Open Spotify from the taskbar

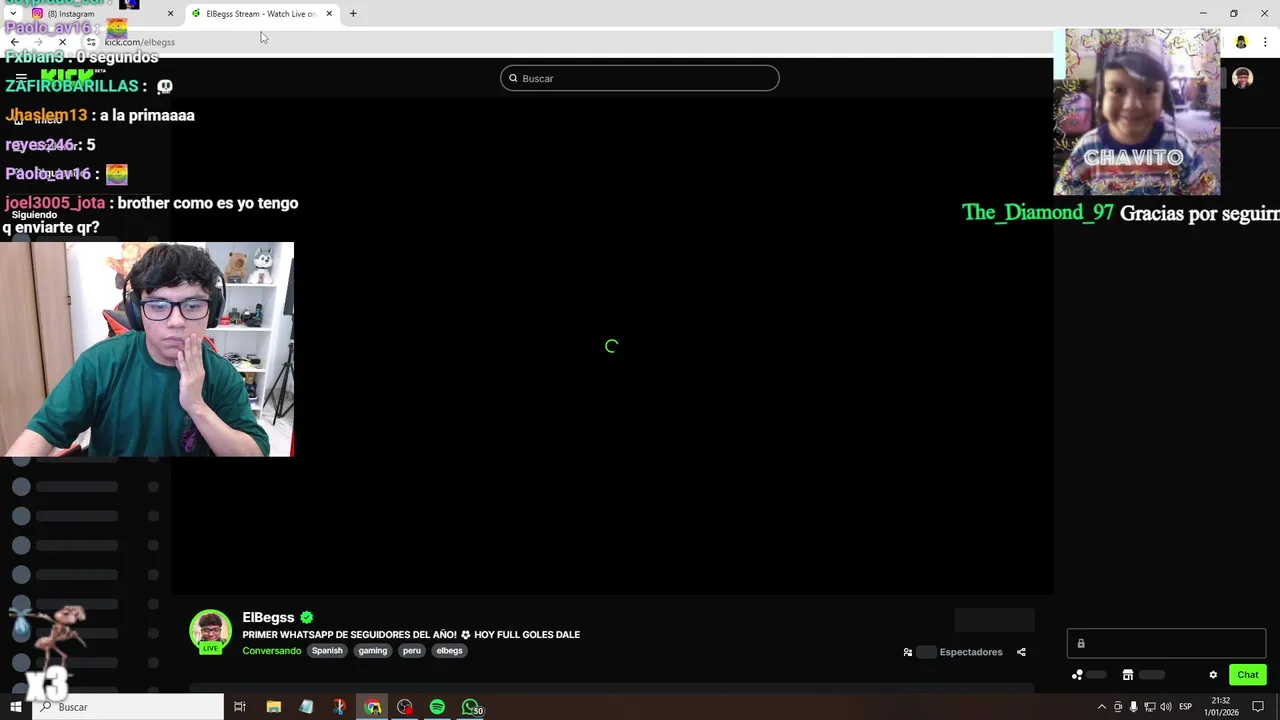click(437, 707)
